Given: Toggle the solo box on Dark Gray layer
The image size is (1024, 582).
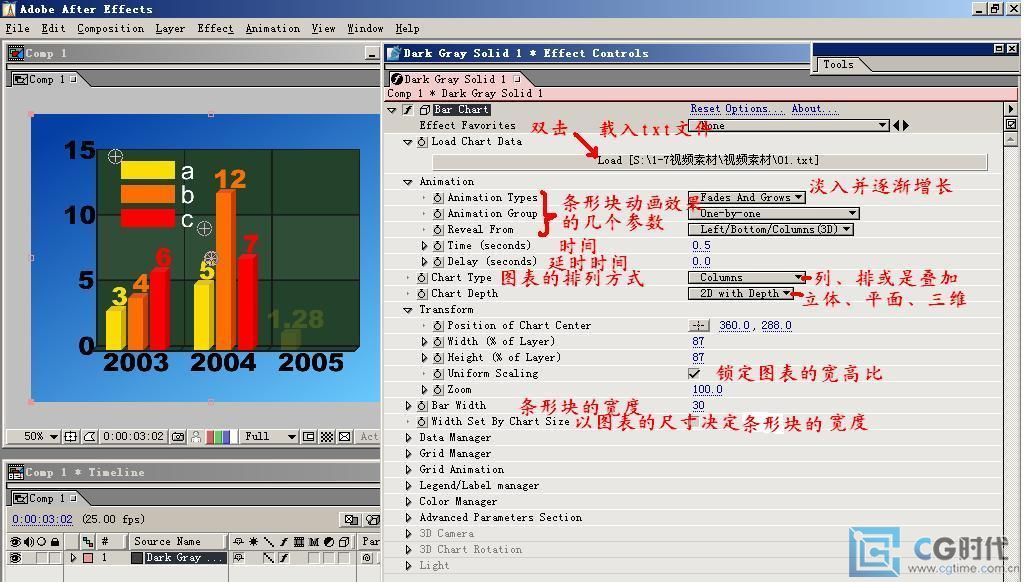Looking at the screenshot, I should pos(42,558).
